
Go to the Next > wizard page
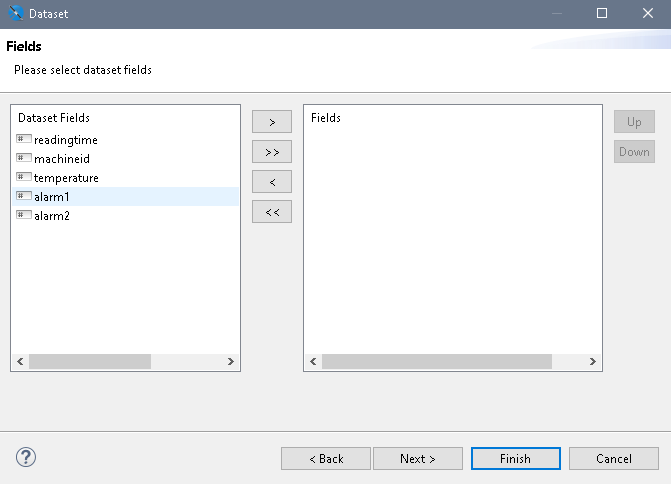click(x=417, y=459)
